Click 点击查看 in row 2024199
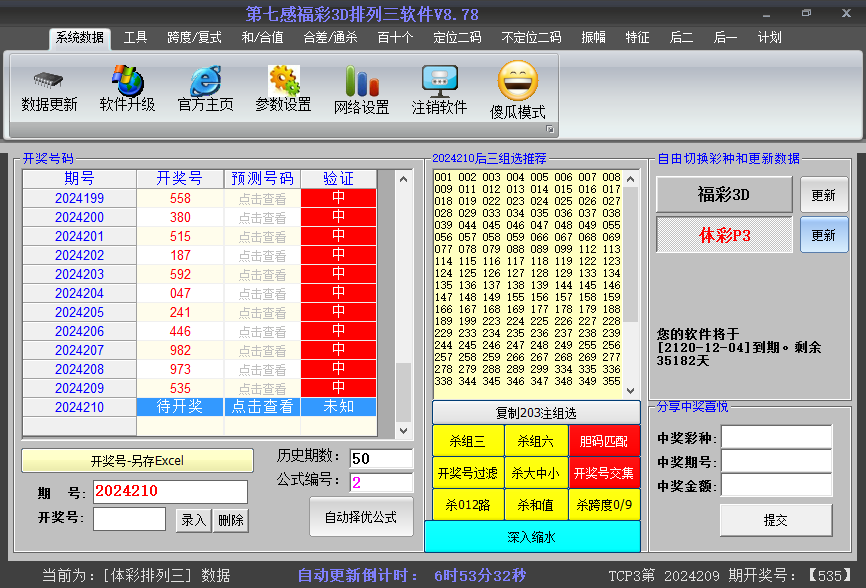The width and height of the screenshot is (866, 588). pos(262,198)
